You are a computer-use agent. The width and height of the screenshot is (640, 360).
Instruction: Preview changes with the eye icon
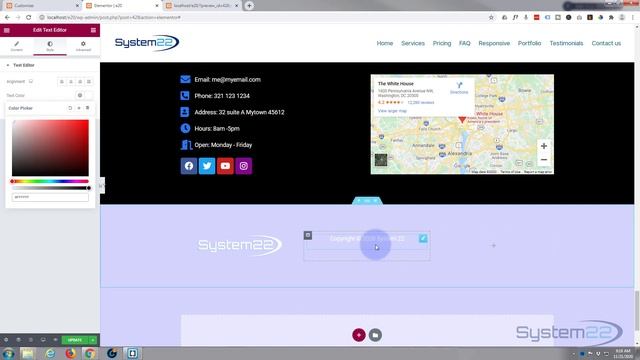tap(55, 340)
